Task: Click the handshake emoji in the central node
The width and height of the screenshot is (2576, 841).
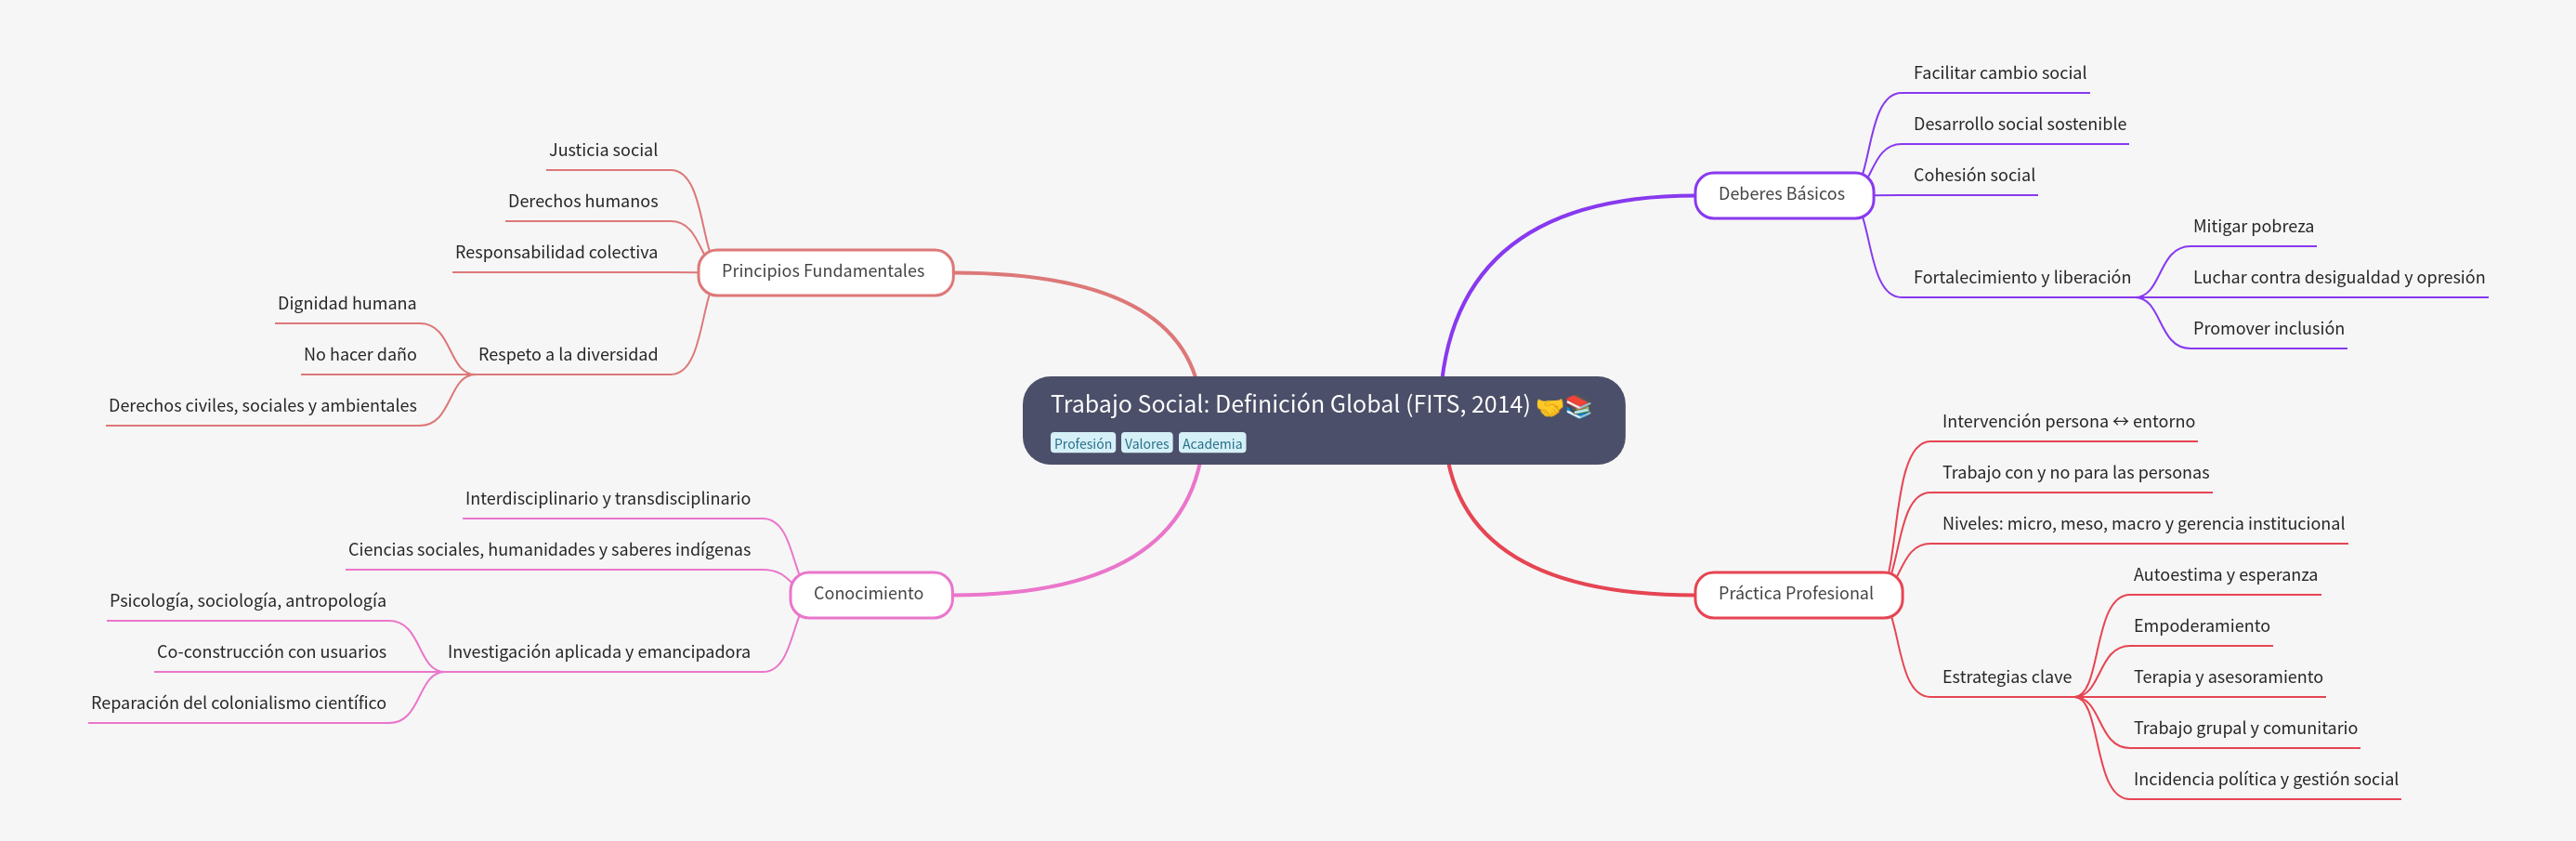Action: [x=1549, y=406]
